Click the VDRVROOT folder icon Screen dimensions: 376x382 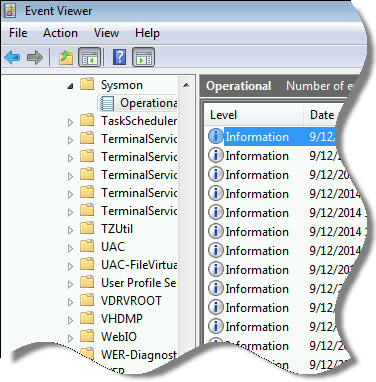tap(87, 300)
